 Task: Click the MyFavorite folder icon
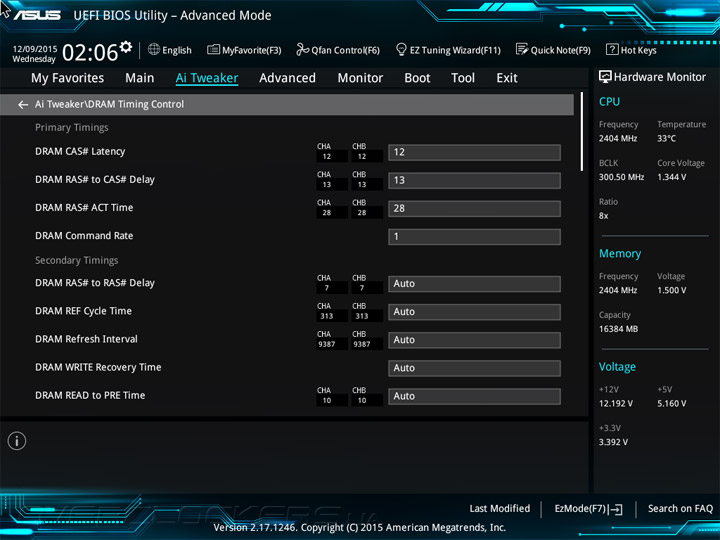[213, 49]
